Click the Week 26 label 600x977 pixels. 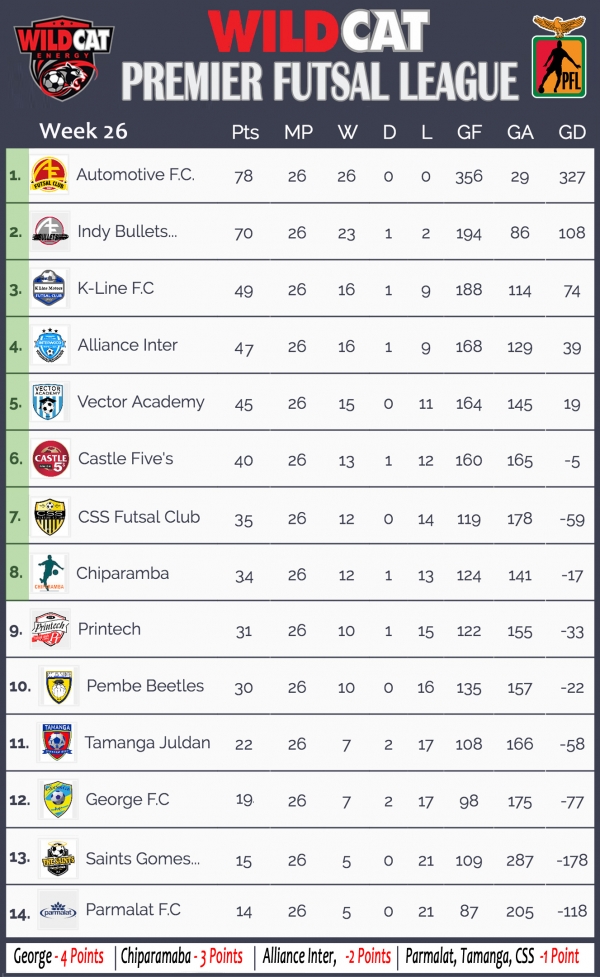coord(83,131)
